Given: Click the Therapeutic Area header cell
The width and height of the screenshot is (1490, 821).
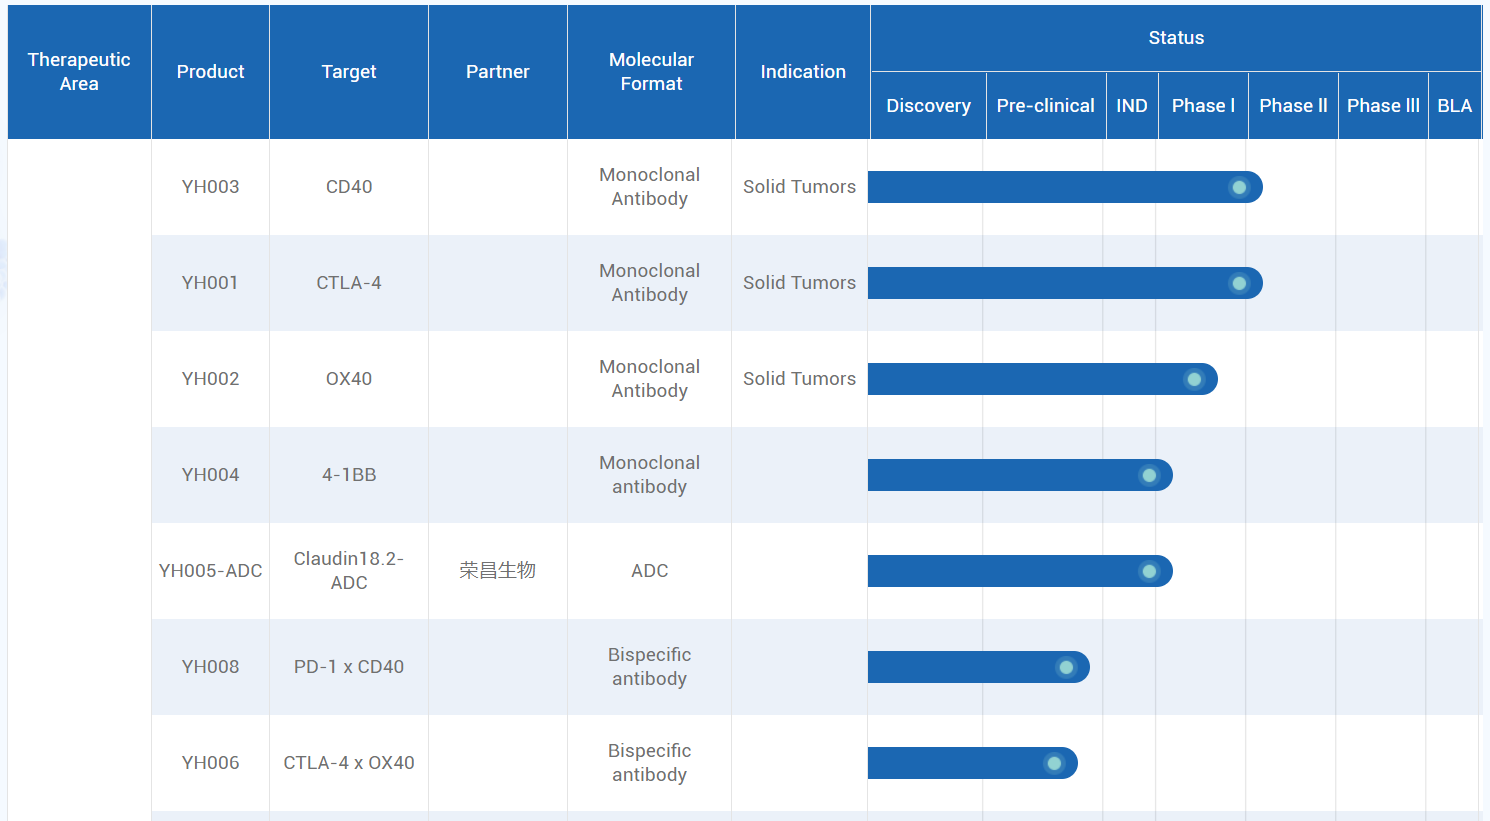Looking at the screenshot, I should [79, 72].
